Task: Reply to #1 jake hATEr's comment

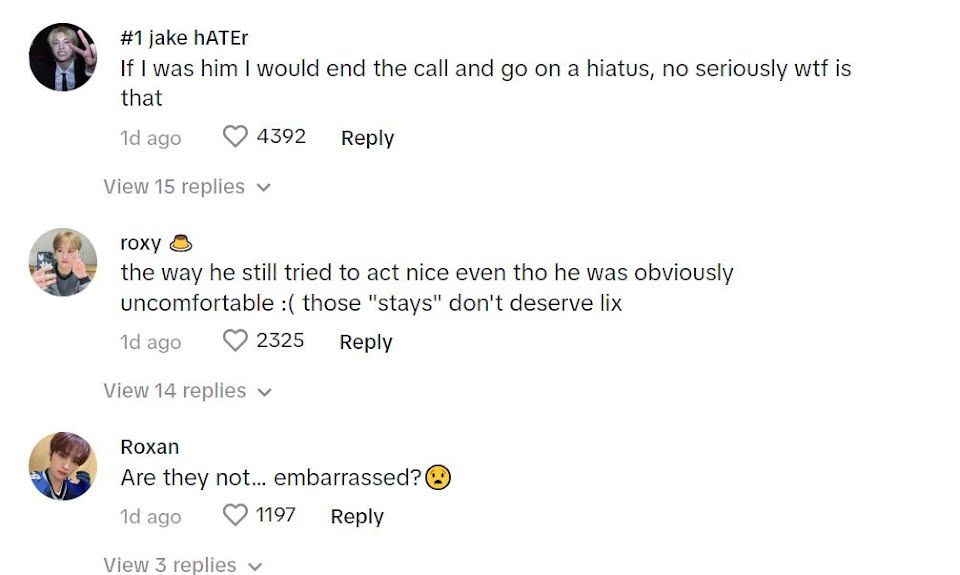Action: [367, 138]
